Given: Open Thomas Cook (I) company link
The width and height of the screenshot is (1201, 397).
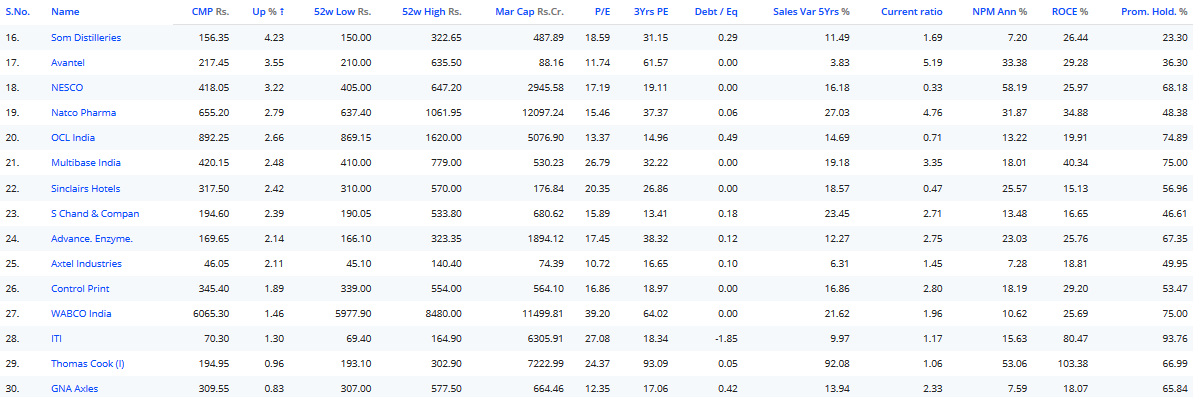Looking at the screenshot, I should click(x=88, y=363).
